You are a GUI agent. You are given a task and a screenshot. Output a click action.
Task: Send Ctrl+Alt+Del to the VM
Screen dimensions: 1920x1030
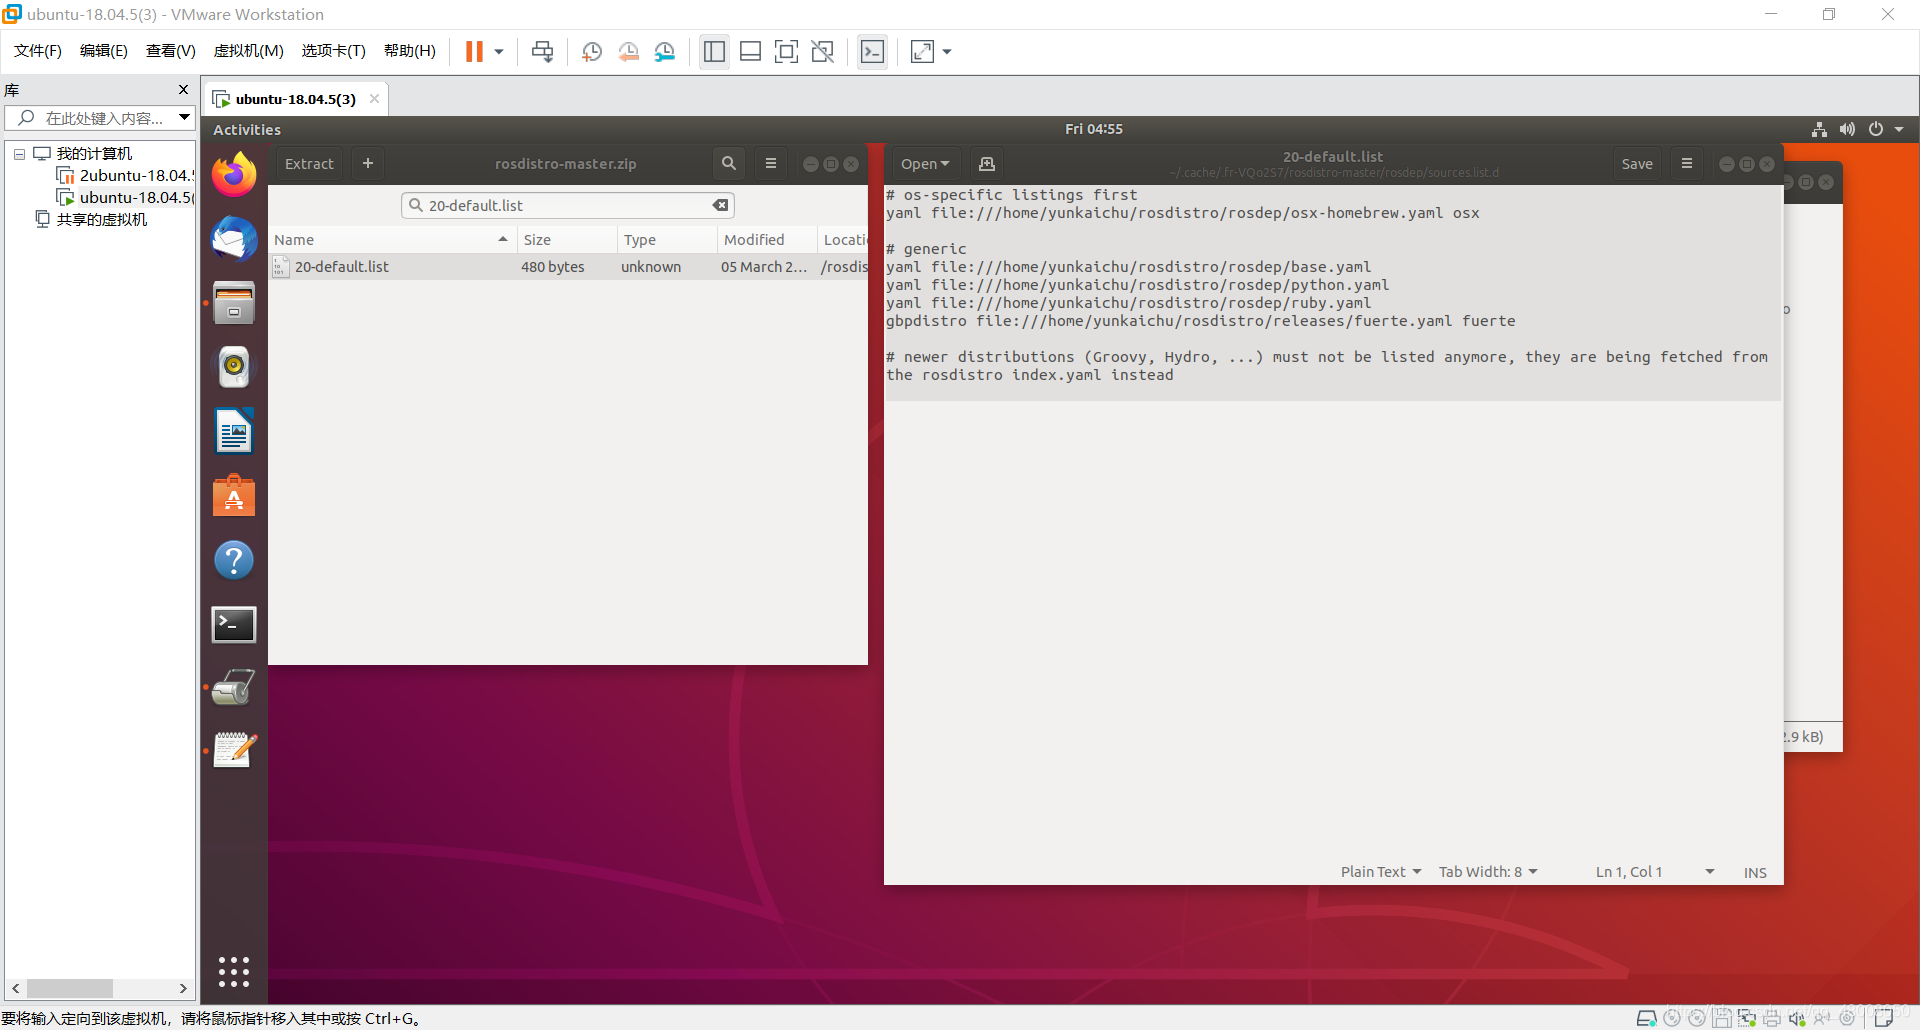point(543,51)
